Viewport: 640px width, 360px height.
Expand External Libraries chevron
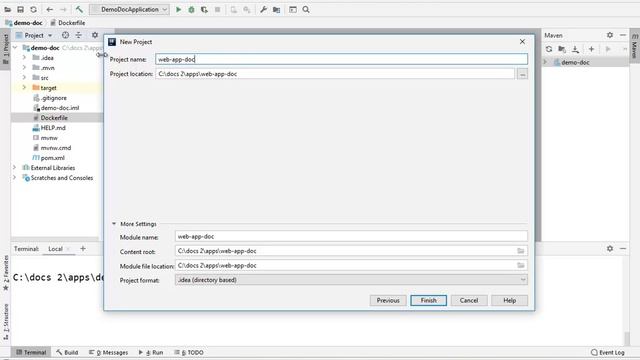14,167
